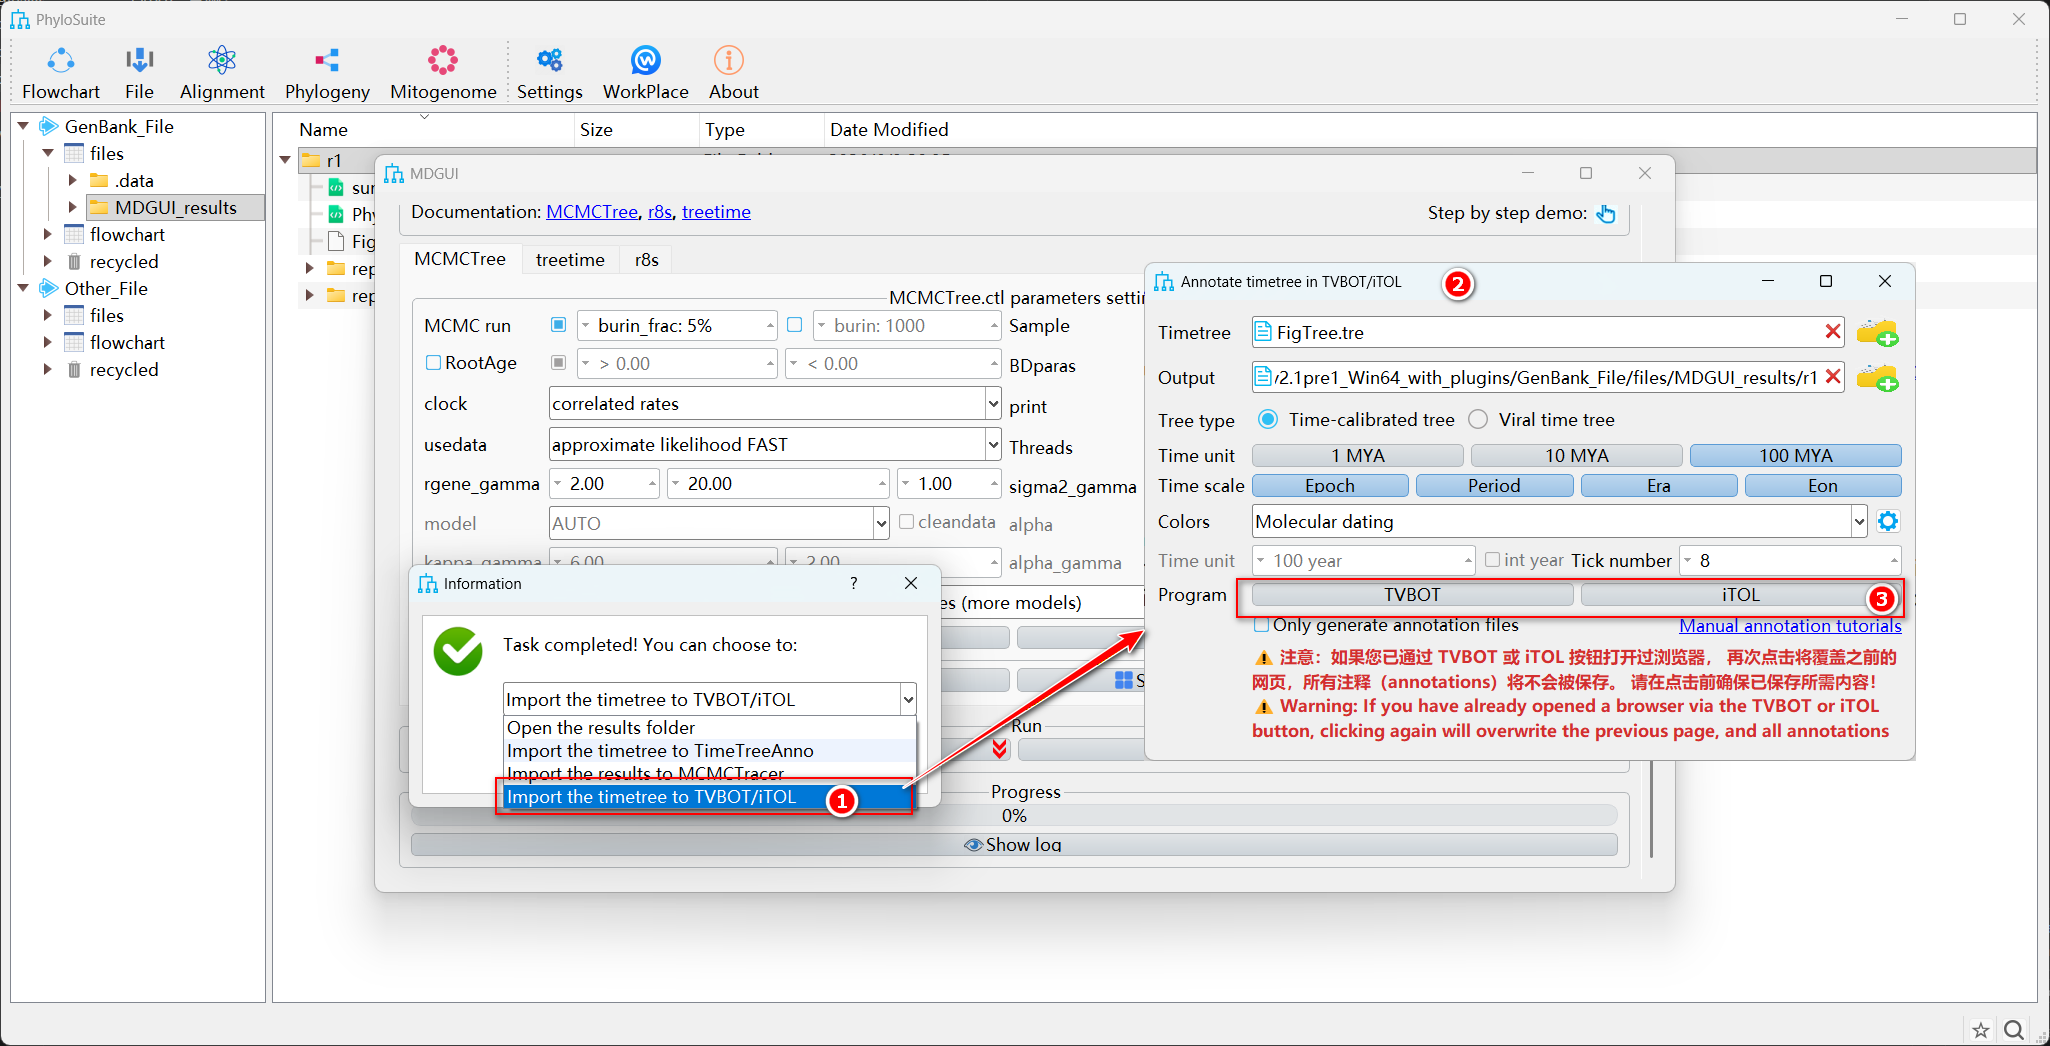Enable the RootAge checkbox
This screenshot has width=2050, height=1046.
coord(433,363)
